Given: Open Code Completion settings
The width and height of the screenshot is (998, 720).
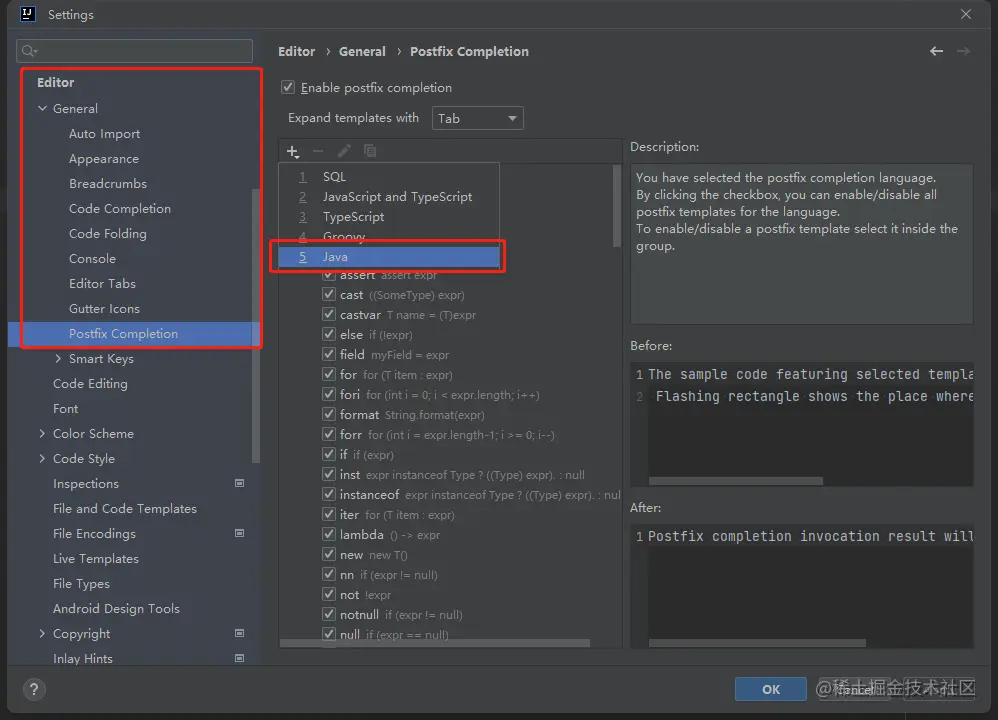Looking at the screenshot, I should (x=120, y=209).
